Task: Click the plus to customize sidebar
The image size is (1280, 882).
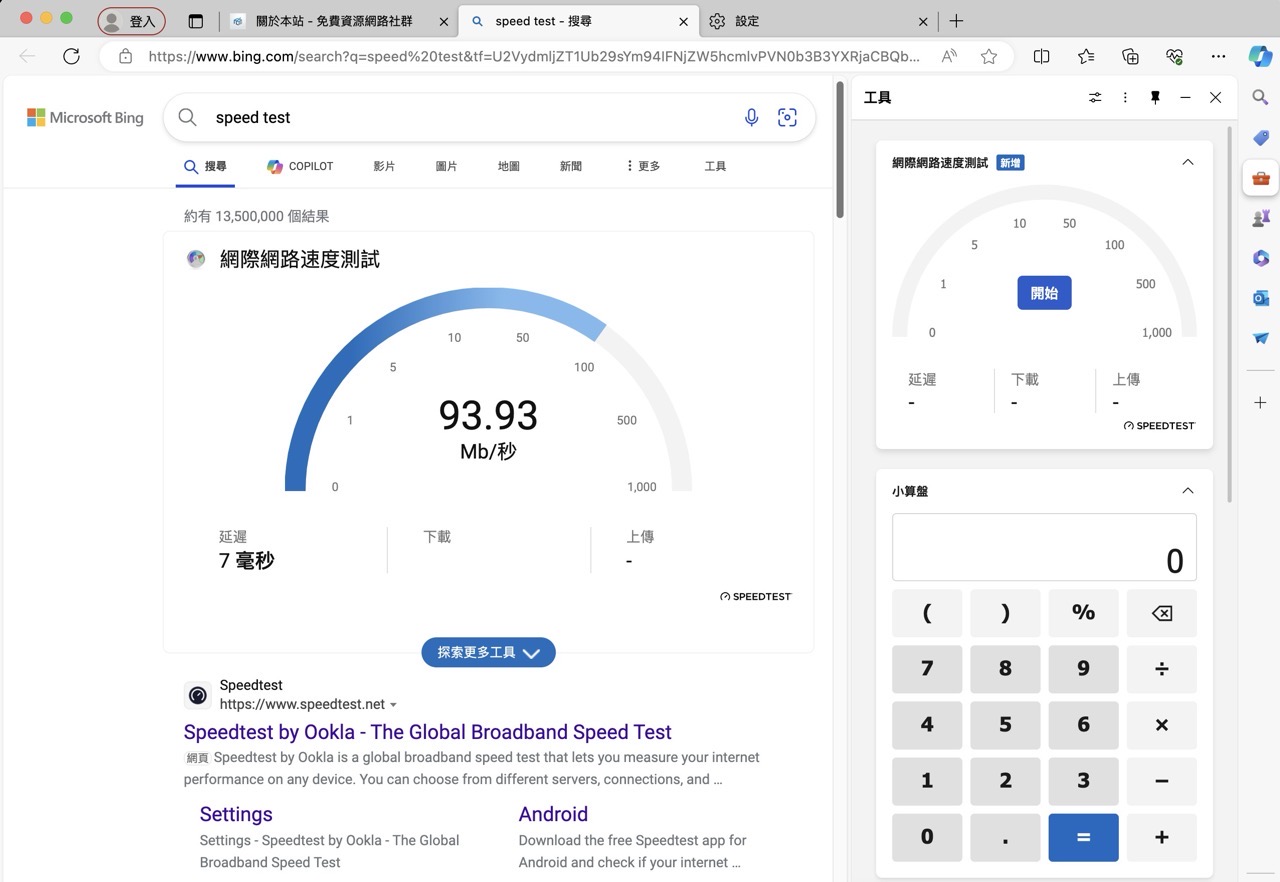Action: [1260, 402]
